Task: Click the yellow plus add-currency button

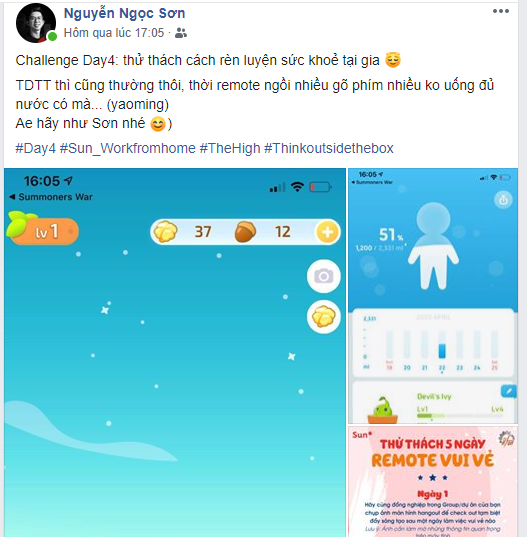Action: point(327,232)
